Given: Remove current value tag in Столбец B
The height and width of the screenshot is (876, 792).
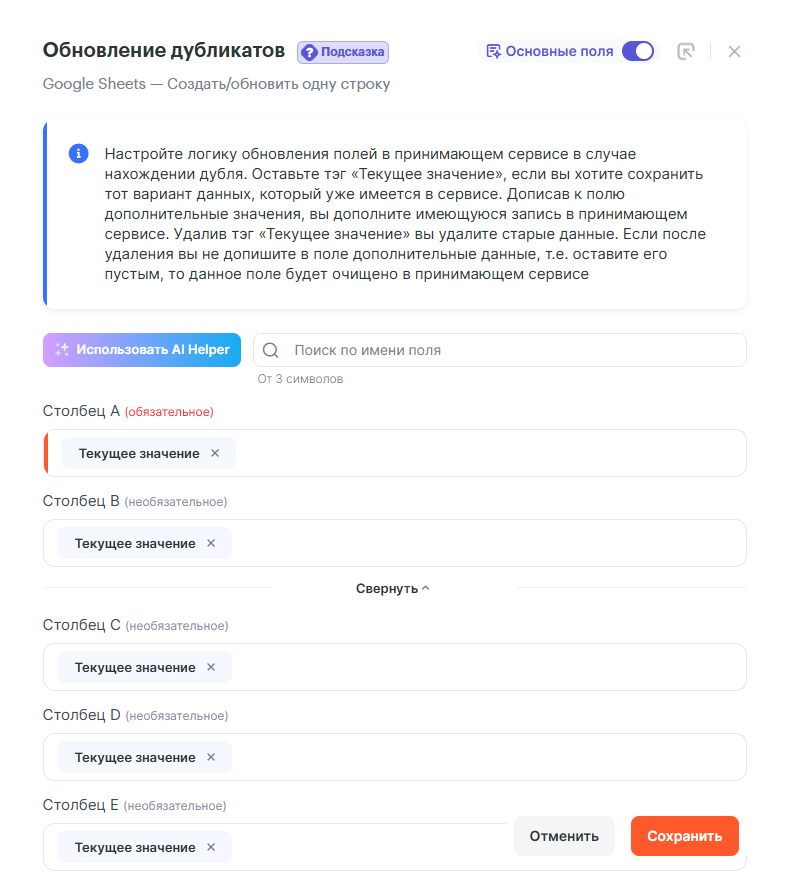Looking at the screenshot, I should 211,543.
